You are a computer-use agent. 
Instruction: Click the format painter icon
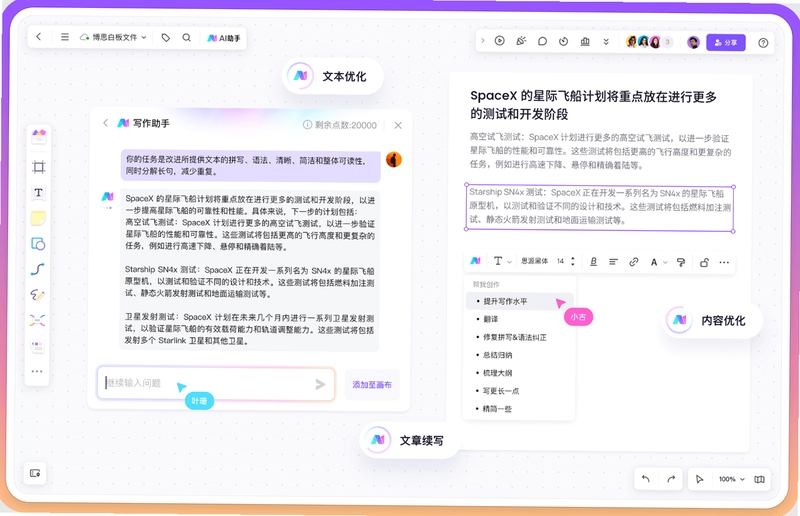pyautogui.click(x=681, y=262)
